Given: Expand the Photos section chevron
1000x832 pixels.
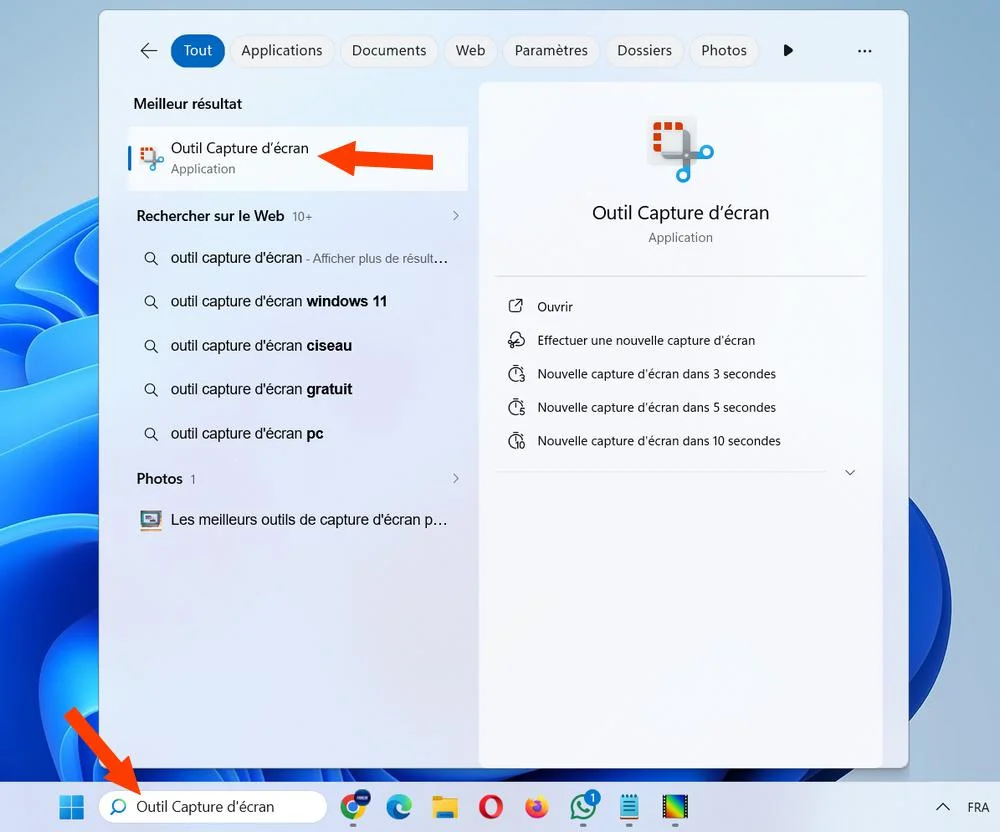Looking at the screenshot, I should coord(455,478).
